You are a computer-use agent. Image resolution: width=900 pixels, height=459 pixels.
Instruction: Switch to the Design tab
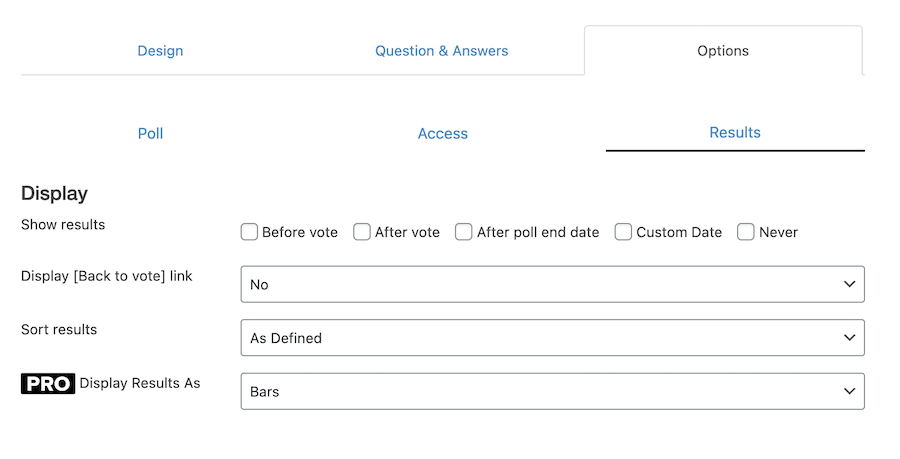pos(160,50)
